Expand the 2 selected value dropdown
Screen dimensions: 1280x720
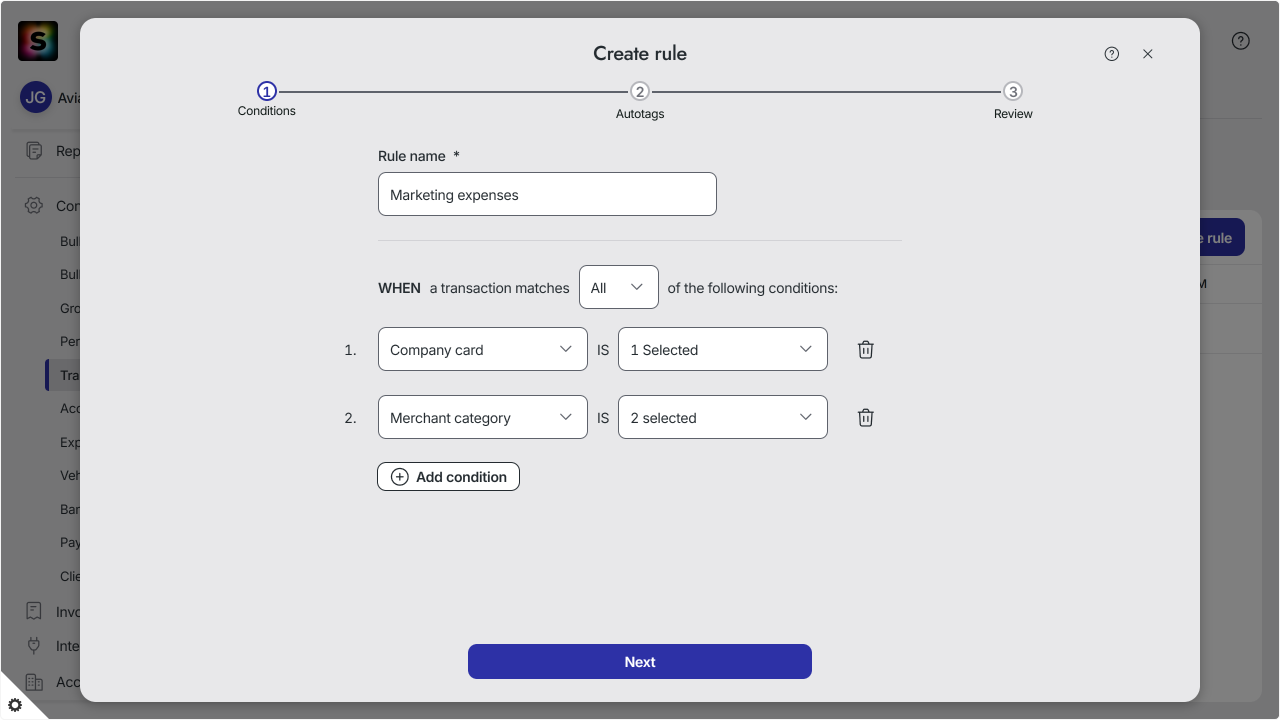pyautogui.click(x=723, y=417)
